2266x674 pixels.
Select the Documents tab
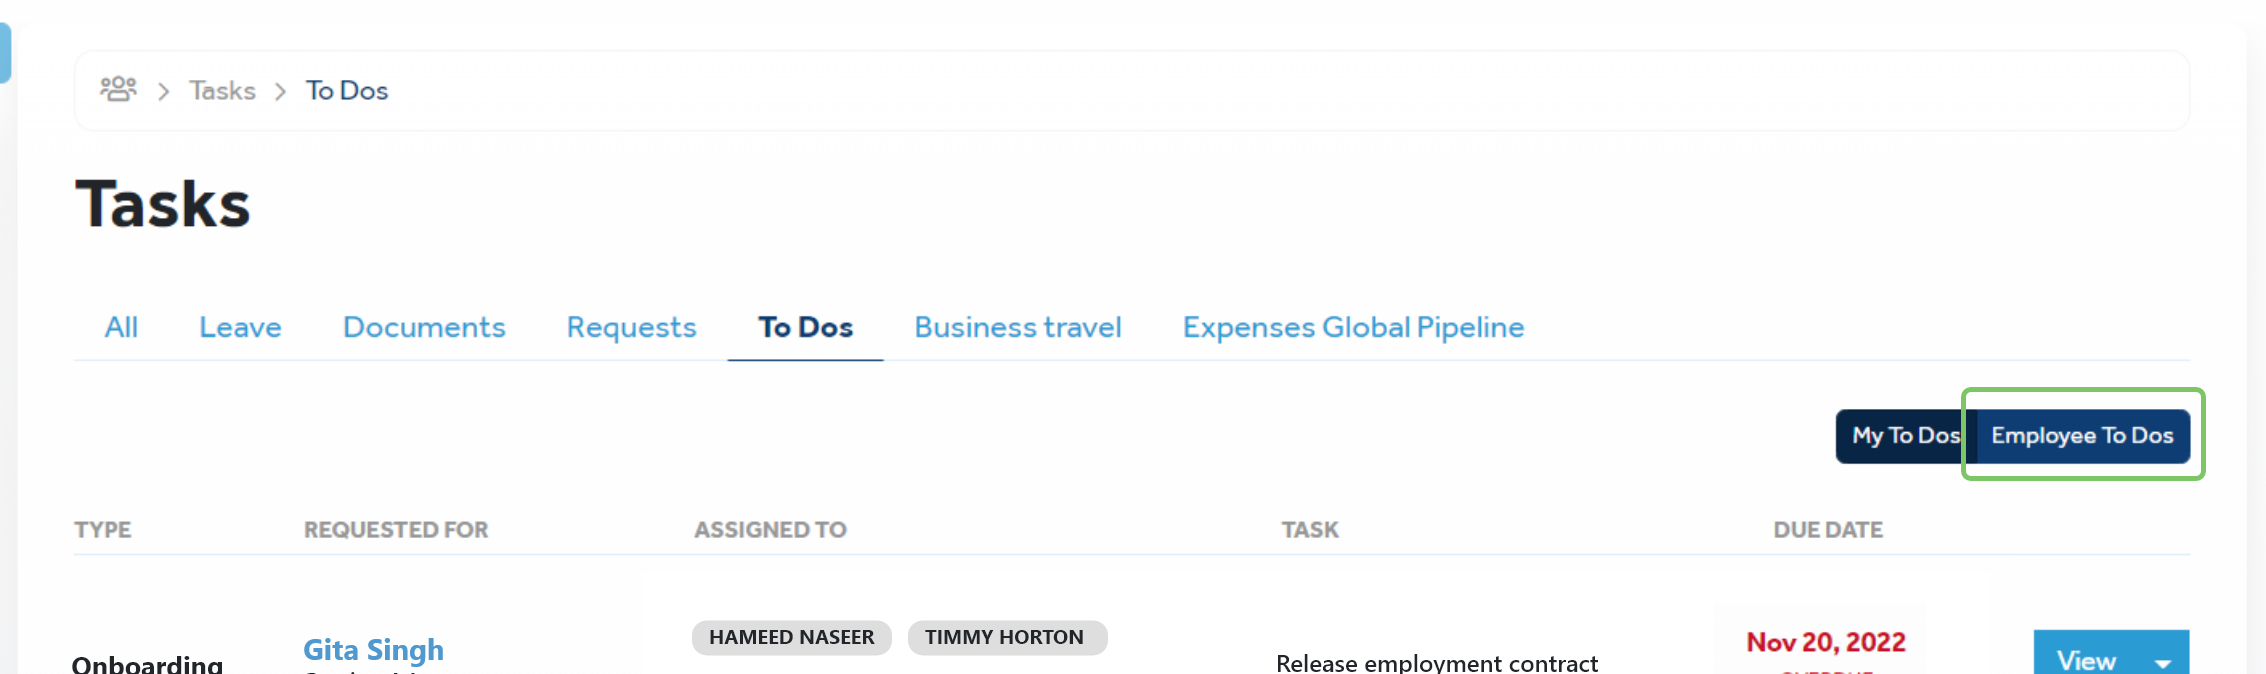424,327
